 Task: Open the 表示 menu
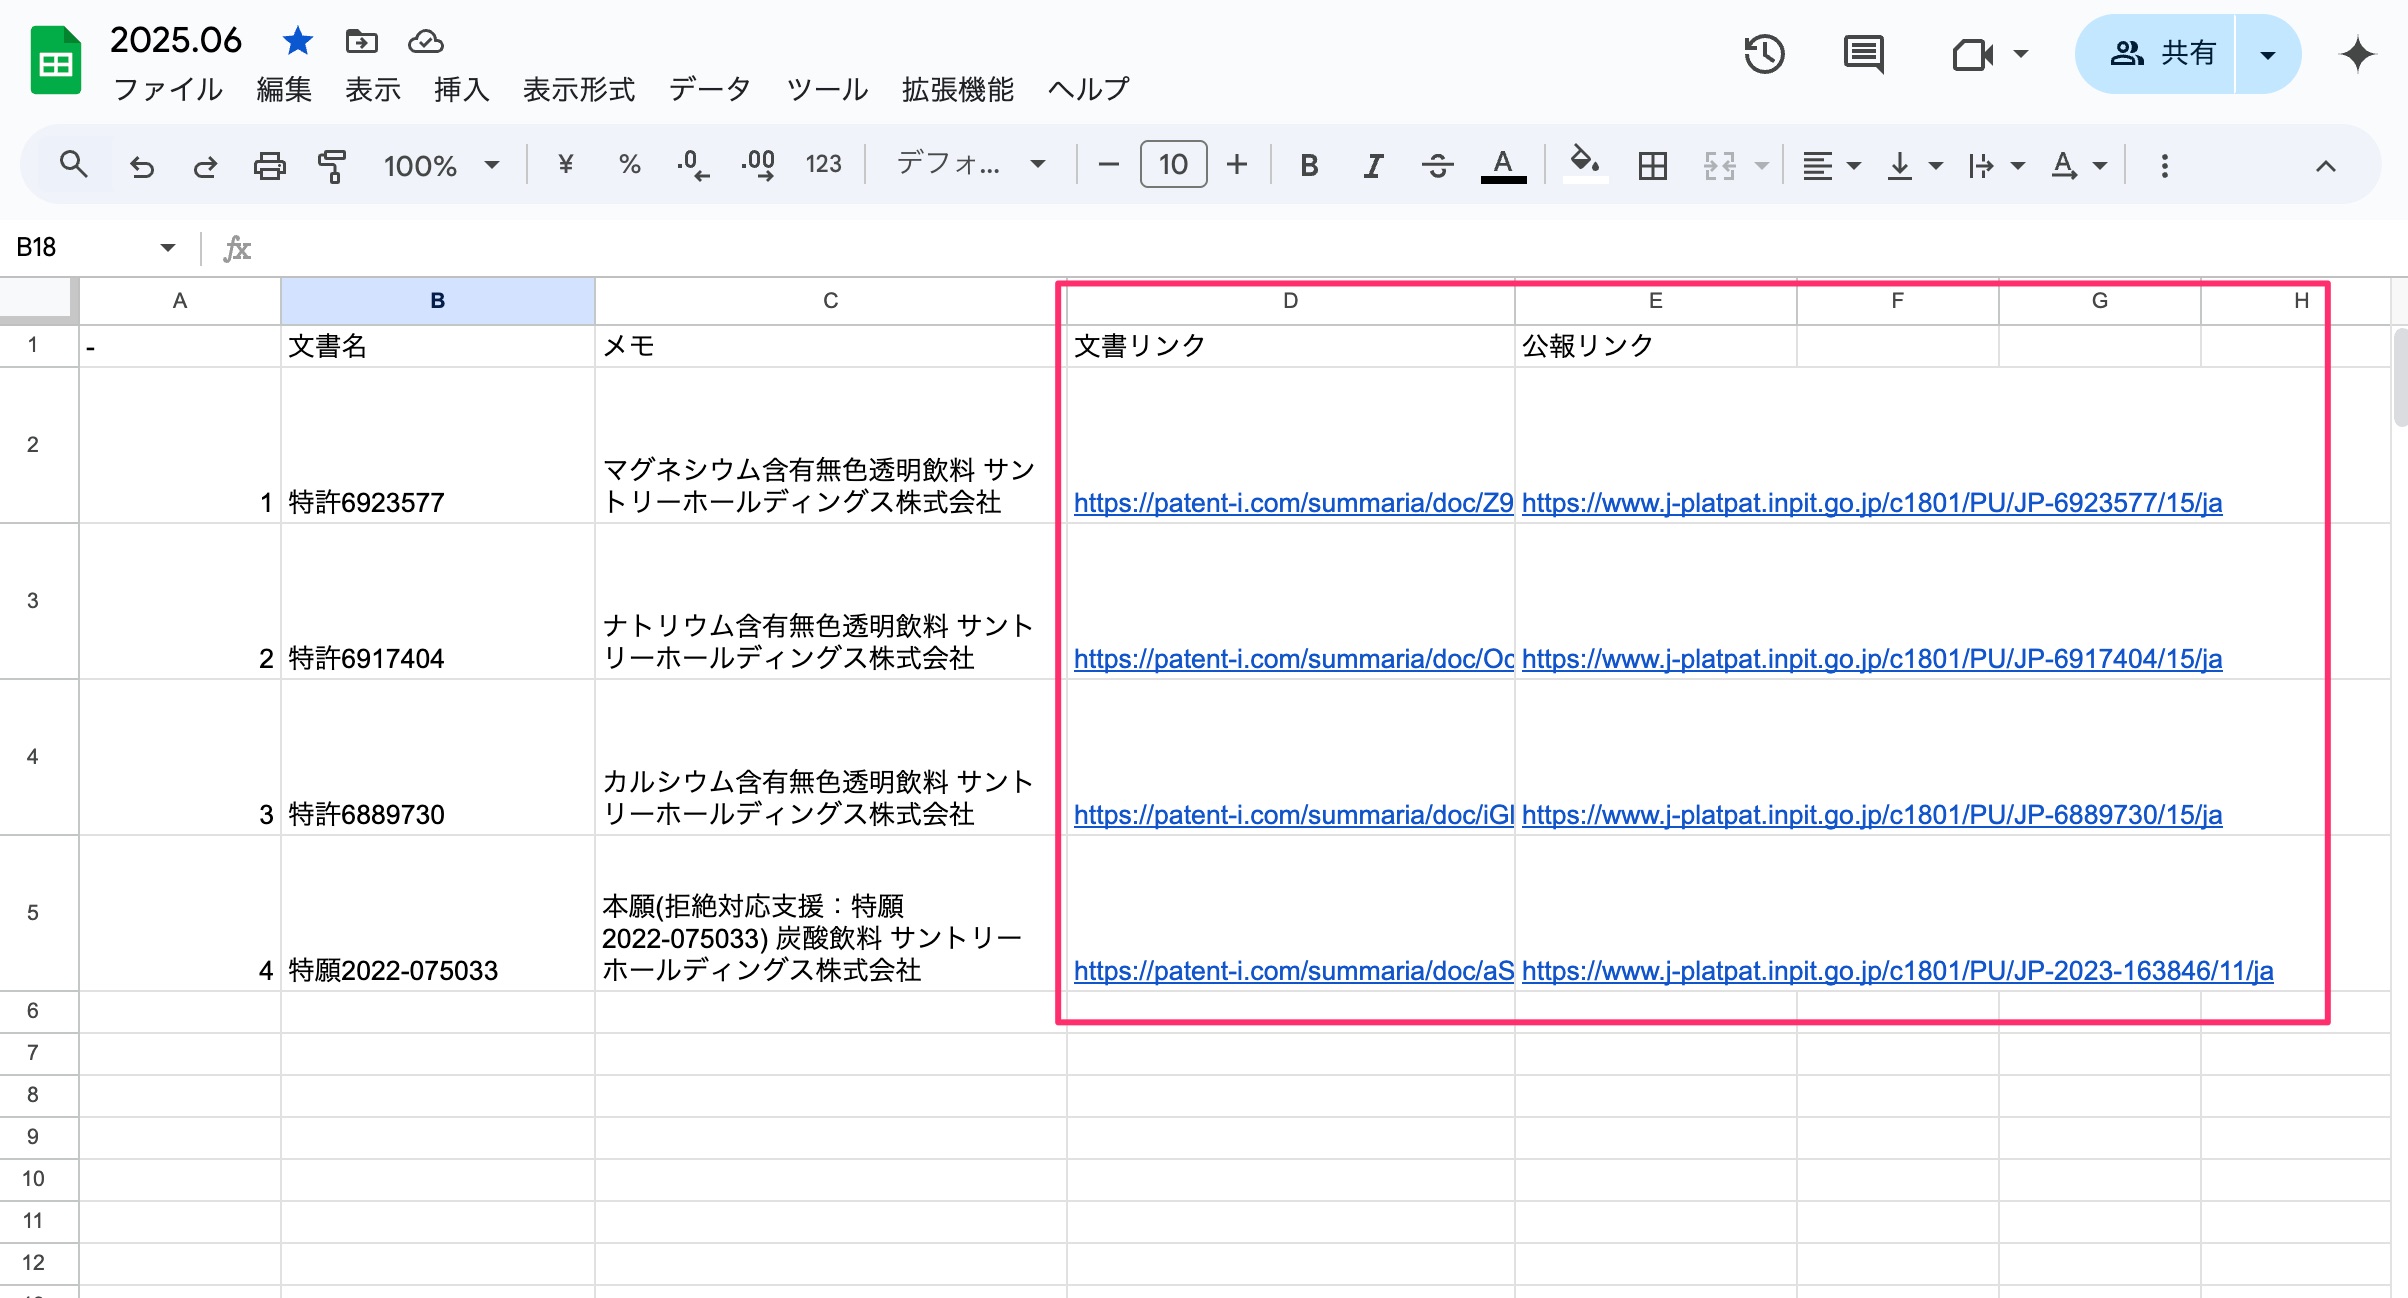[373, 89]
